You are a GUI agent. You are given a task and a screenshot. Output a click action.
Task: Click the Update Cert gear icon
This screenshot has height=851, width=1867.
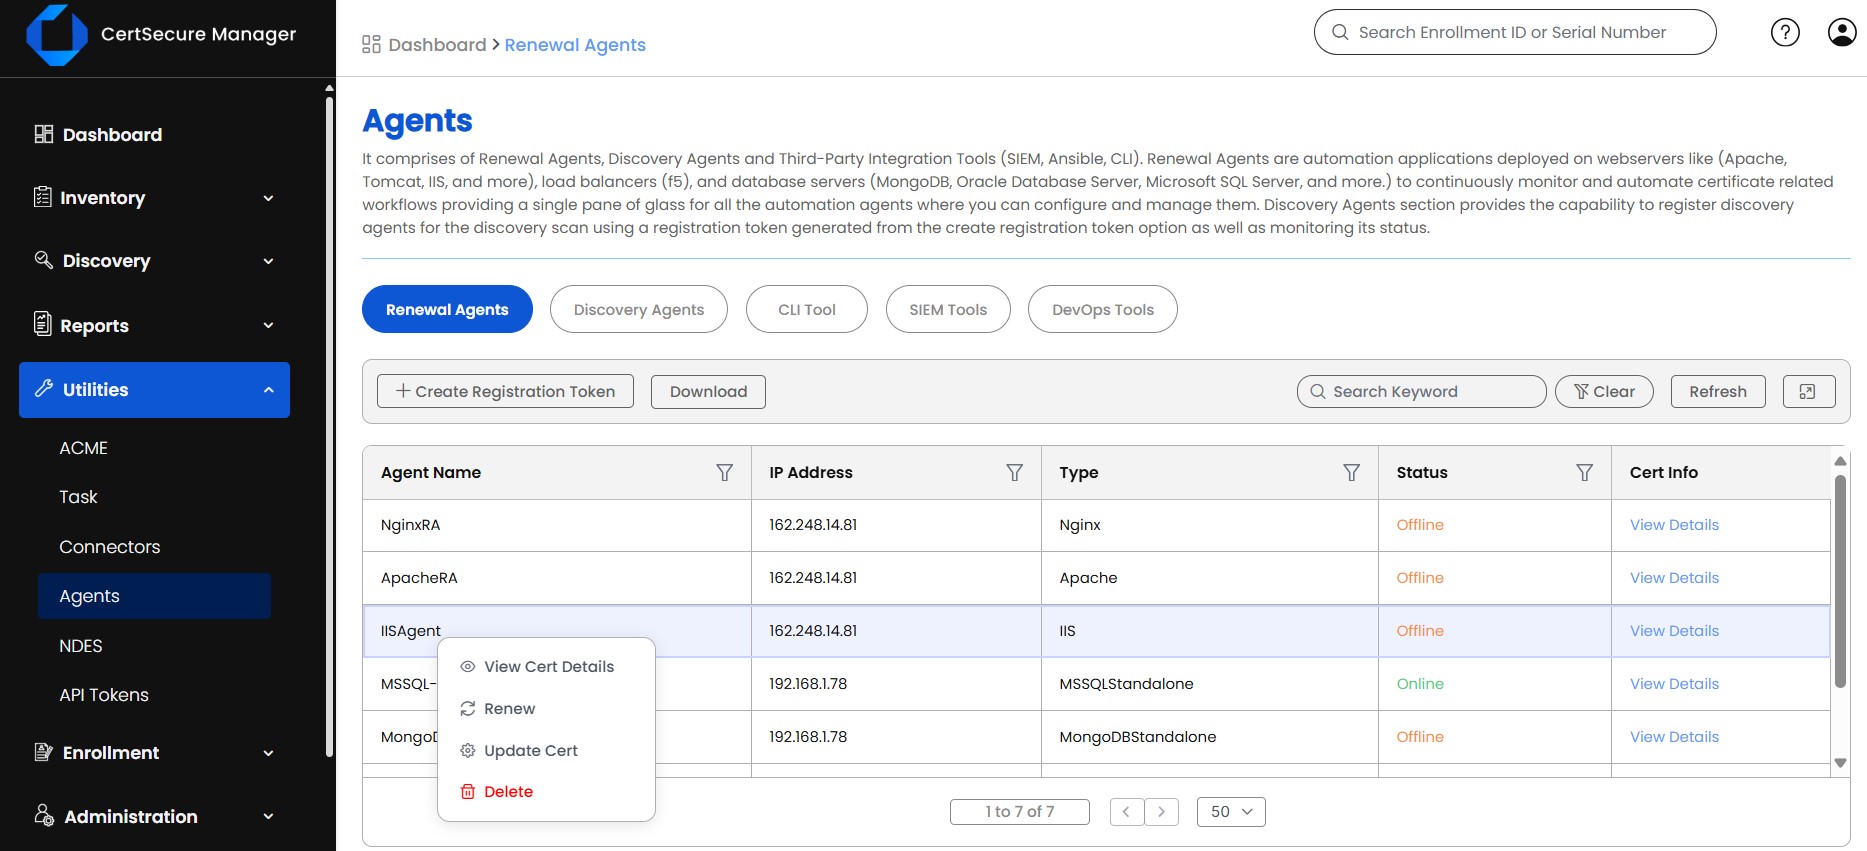click(467, 751)
